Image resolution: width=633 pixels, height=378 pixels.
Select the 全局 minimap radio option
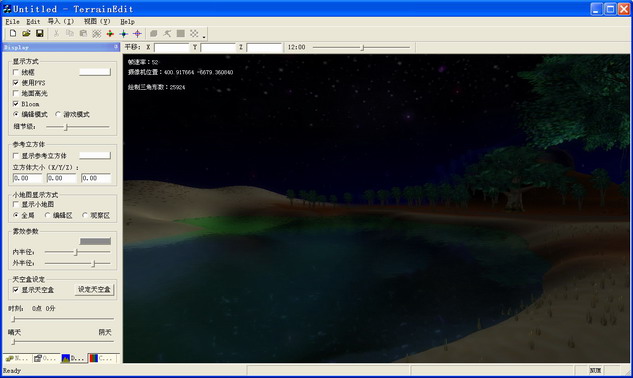[16, 215]
